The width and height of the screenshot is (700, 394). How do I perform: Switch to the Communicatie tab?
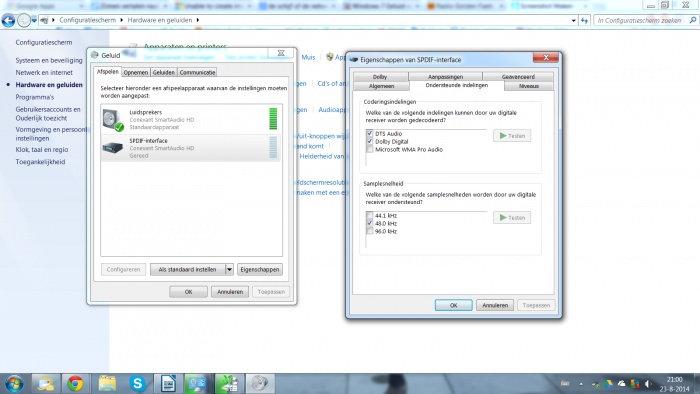(197, 72)
